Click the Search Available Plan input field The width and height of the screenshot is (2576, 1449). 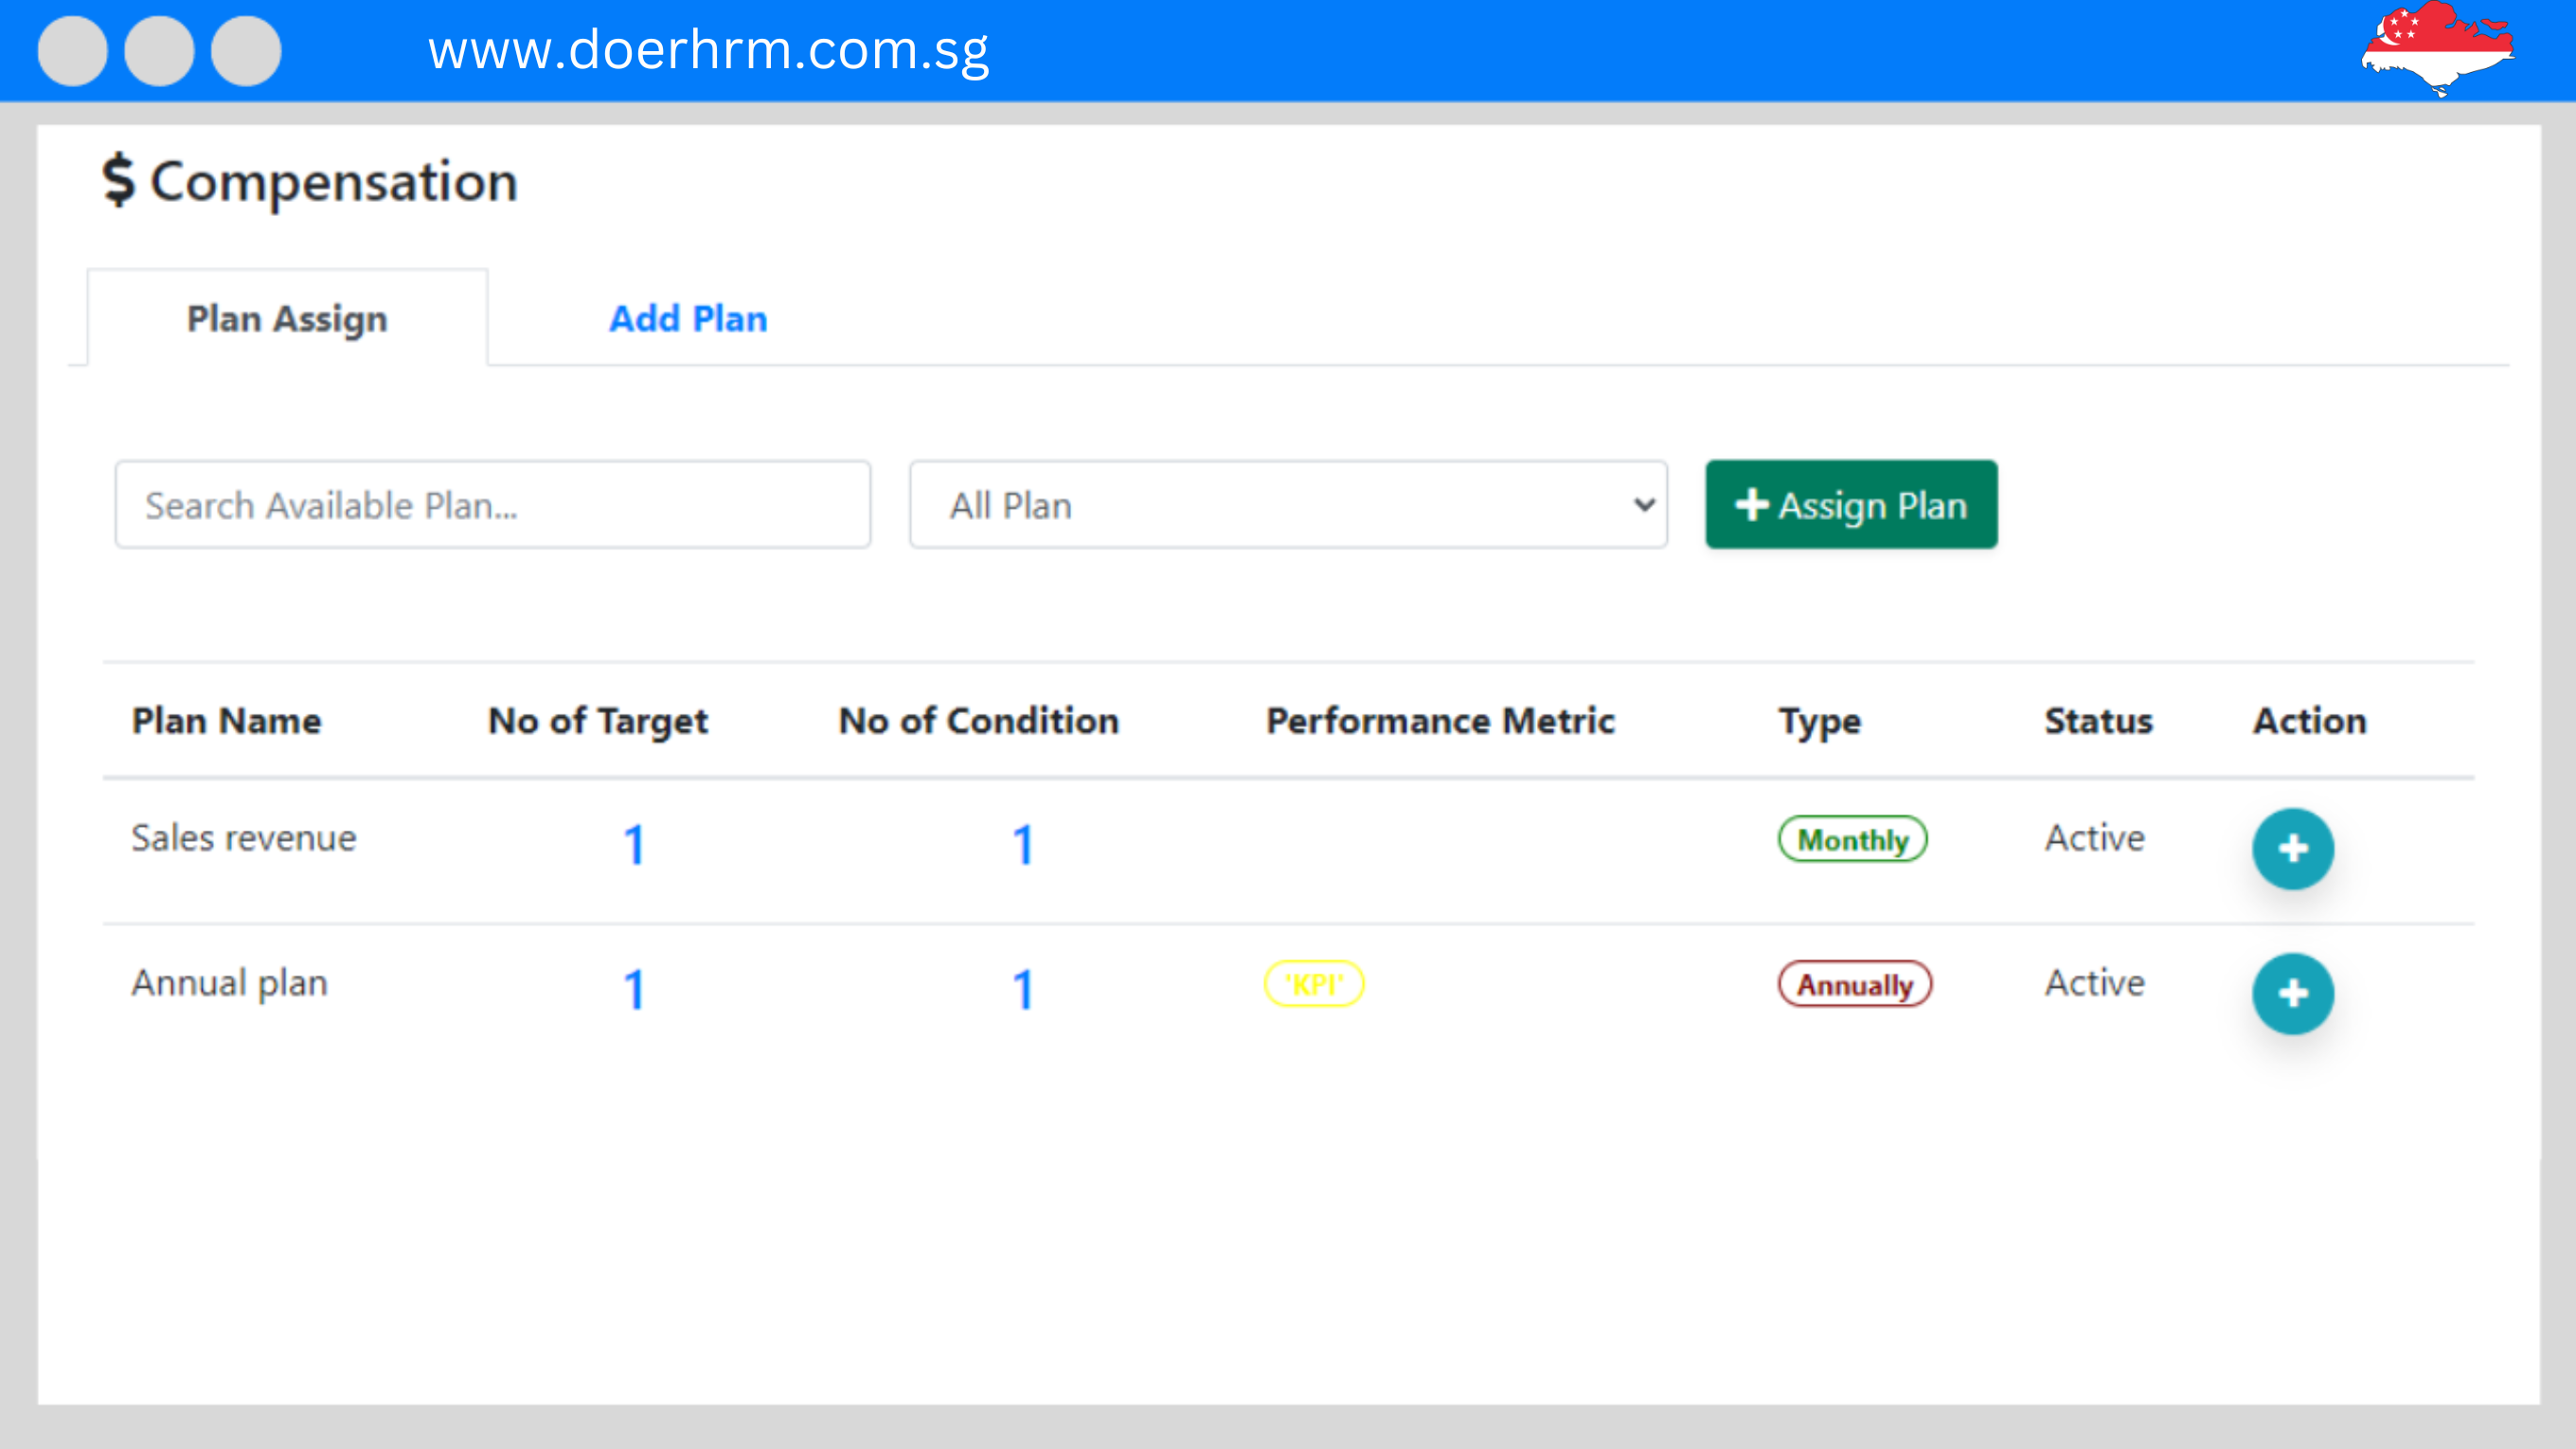click(x=492, y=504)
